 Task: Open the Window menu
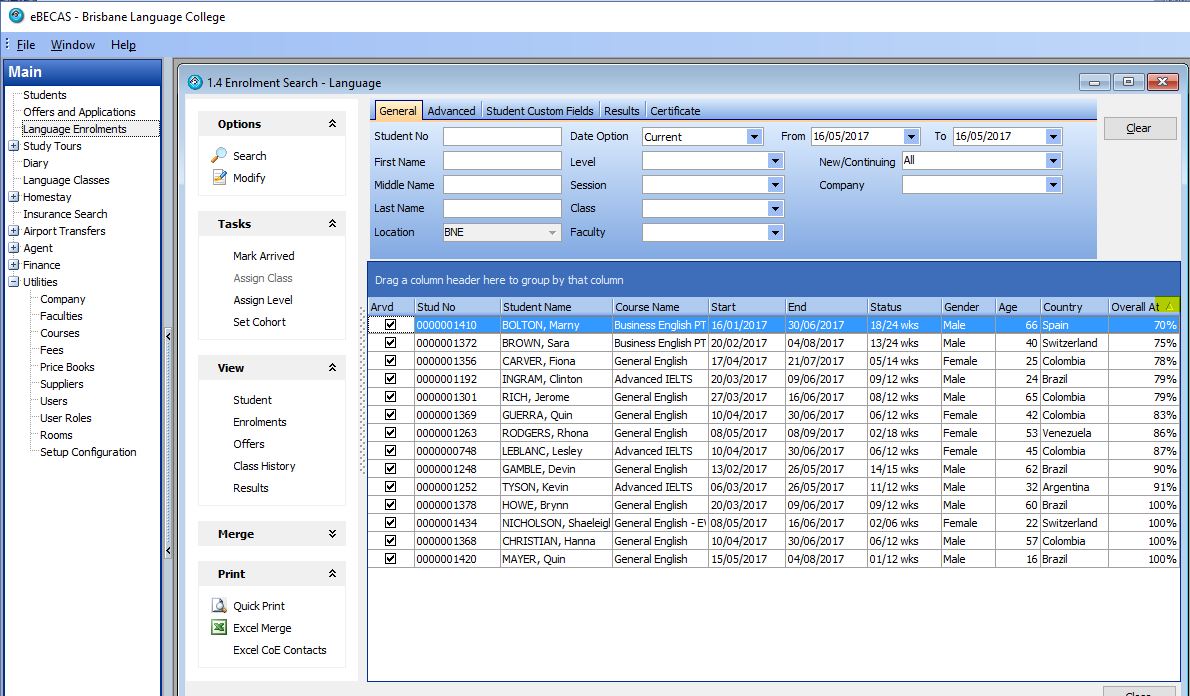click(x=73, y=45)
